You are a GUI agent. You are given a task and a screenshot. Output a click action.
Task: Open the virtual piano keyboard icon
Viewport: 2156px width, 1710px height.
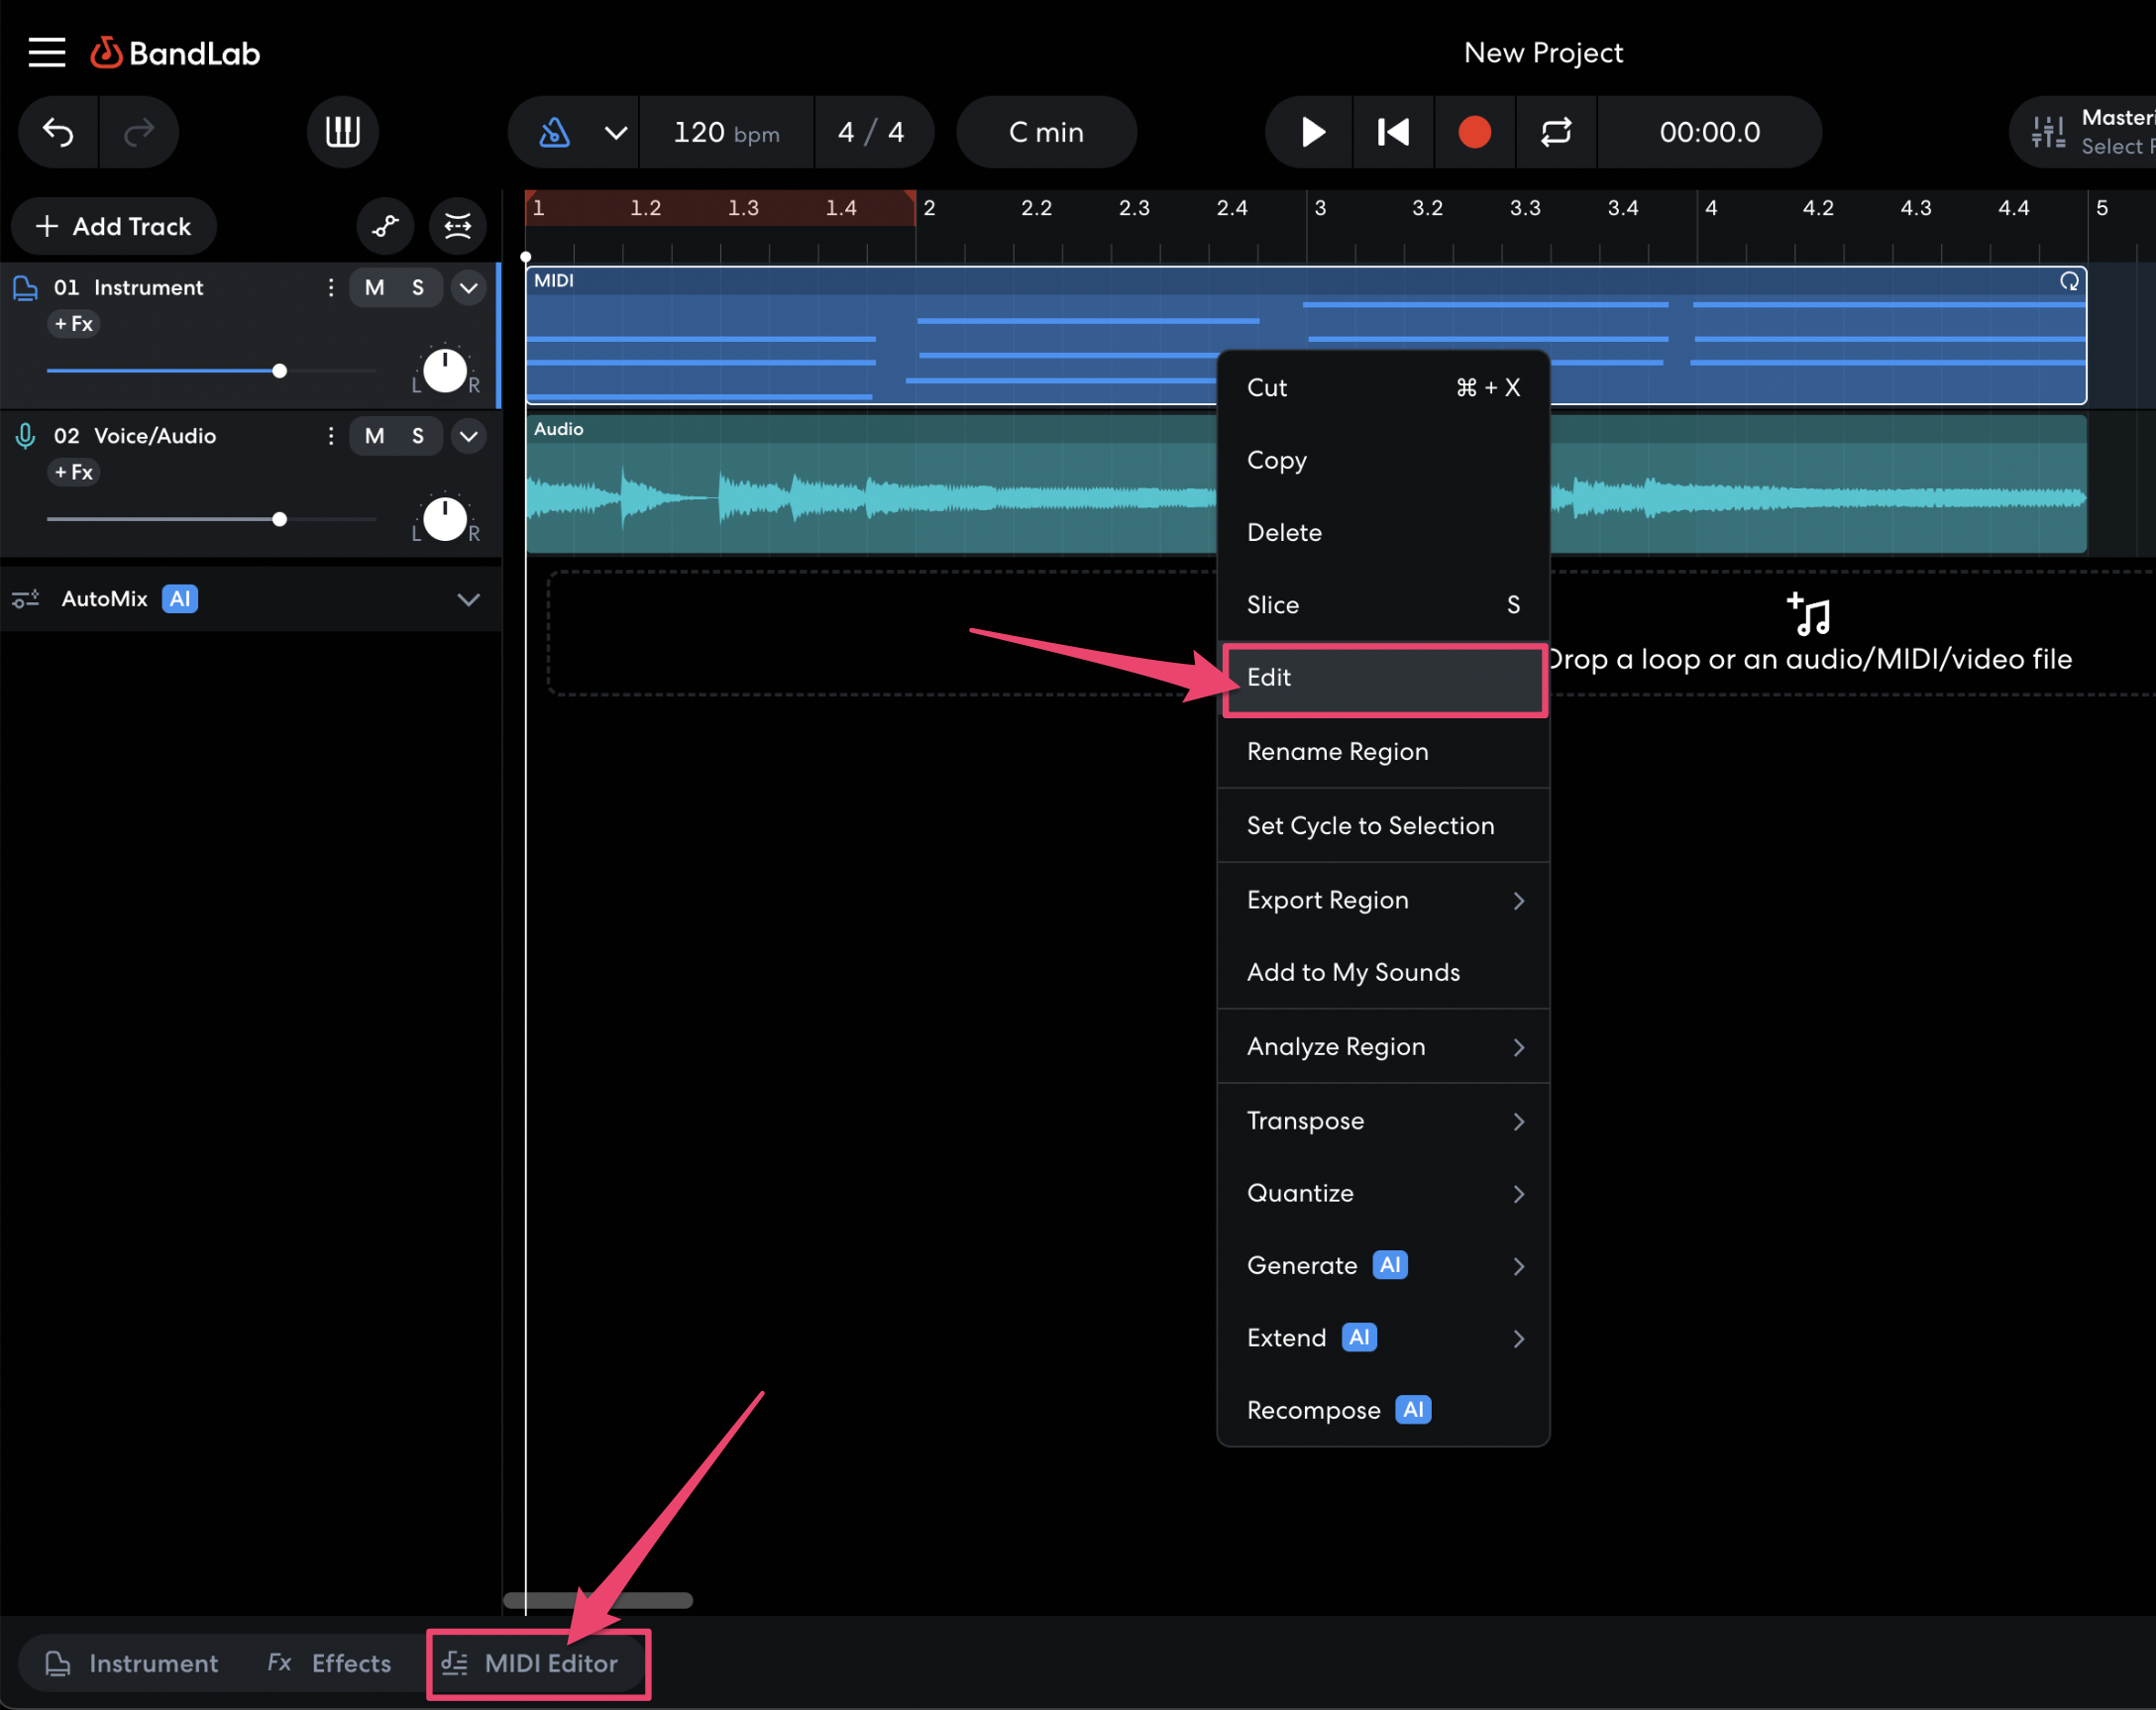343,132
